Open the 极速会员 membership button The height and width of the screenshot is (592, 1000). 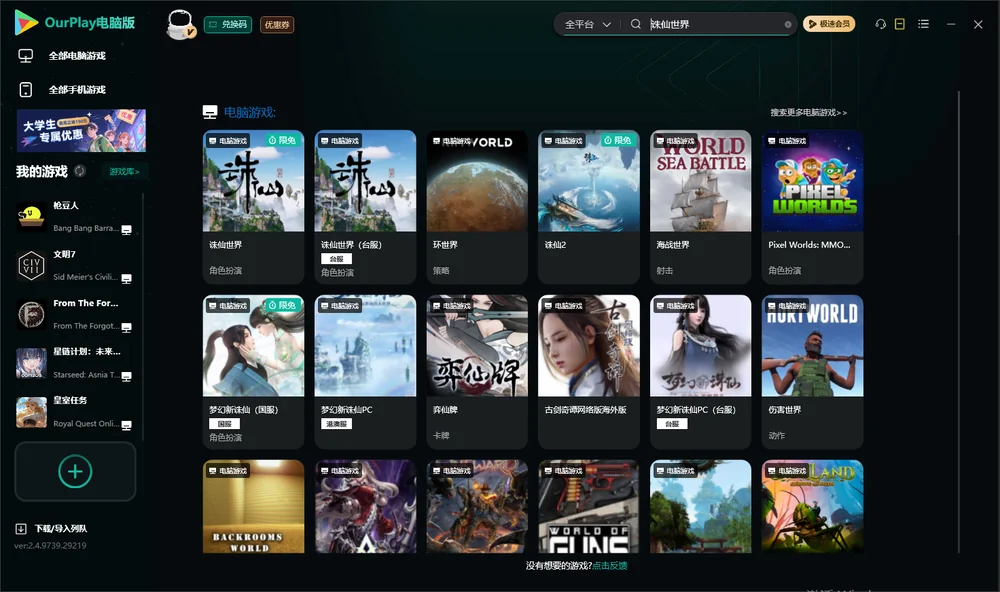click(x=829, y=24)
